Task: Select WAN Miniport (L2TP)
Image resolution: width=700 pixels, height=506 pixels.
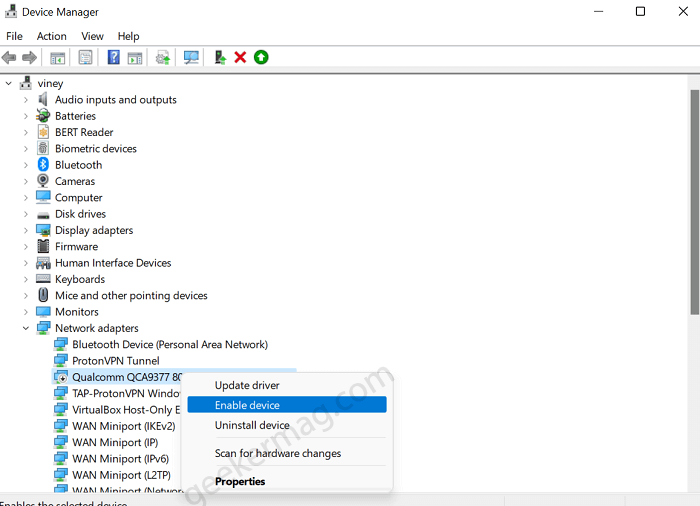Action: [121, 475]
